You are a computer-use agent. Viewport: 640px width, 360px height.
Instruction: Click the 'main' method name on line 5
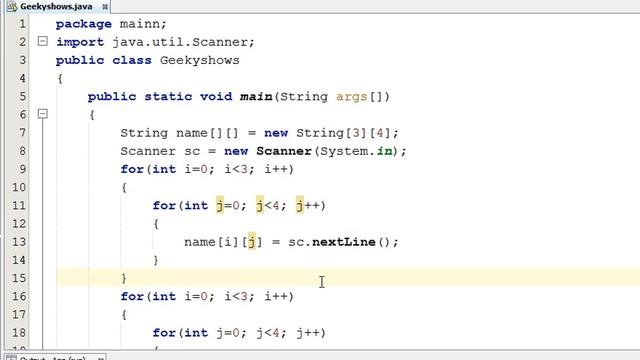(256, 97)
